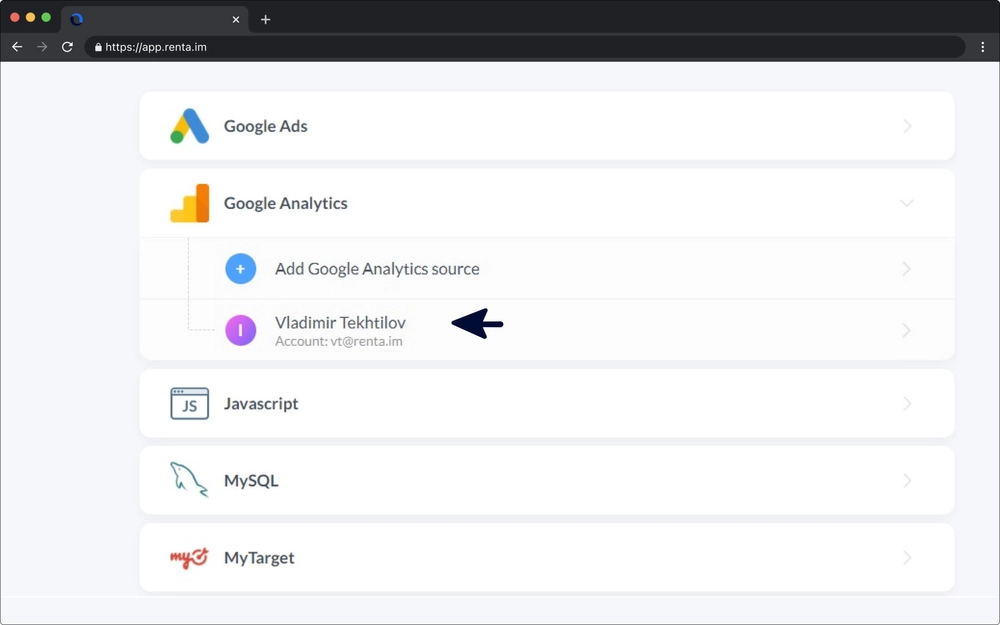
Task: Select the MySQL source label
Action: [251, 481]
